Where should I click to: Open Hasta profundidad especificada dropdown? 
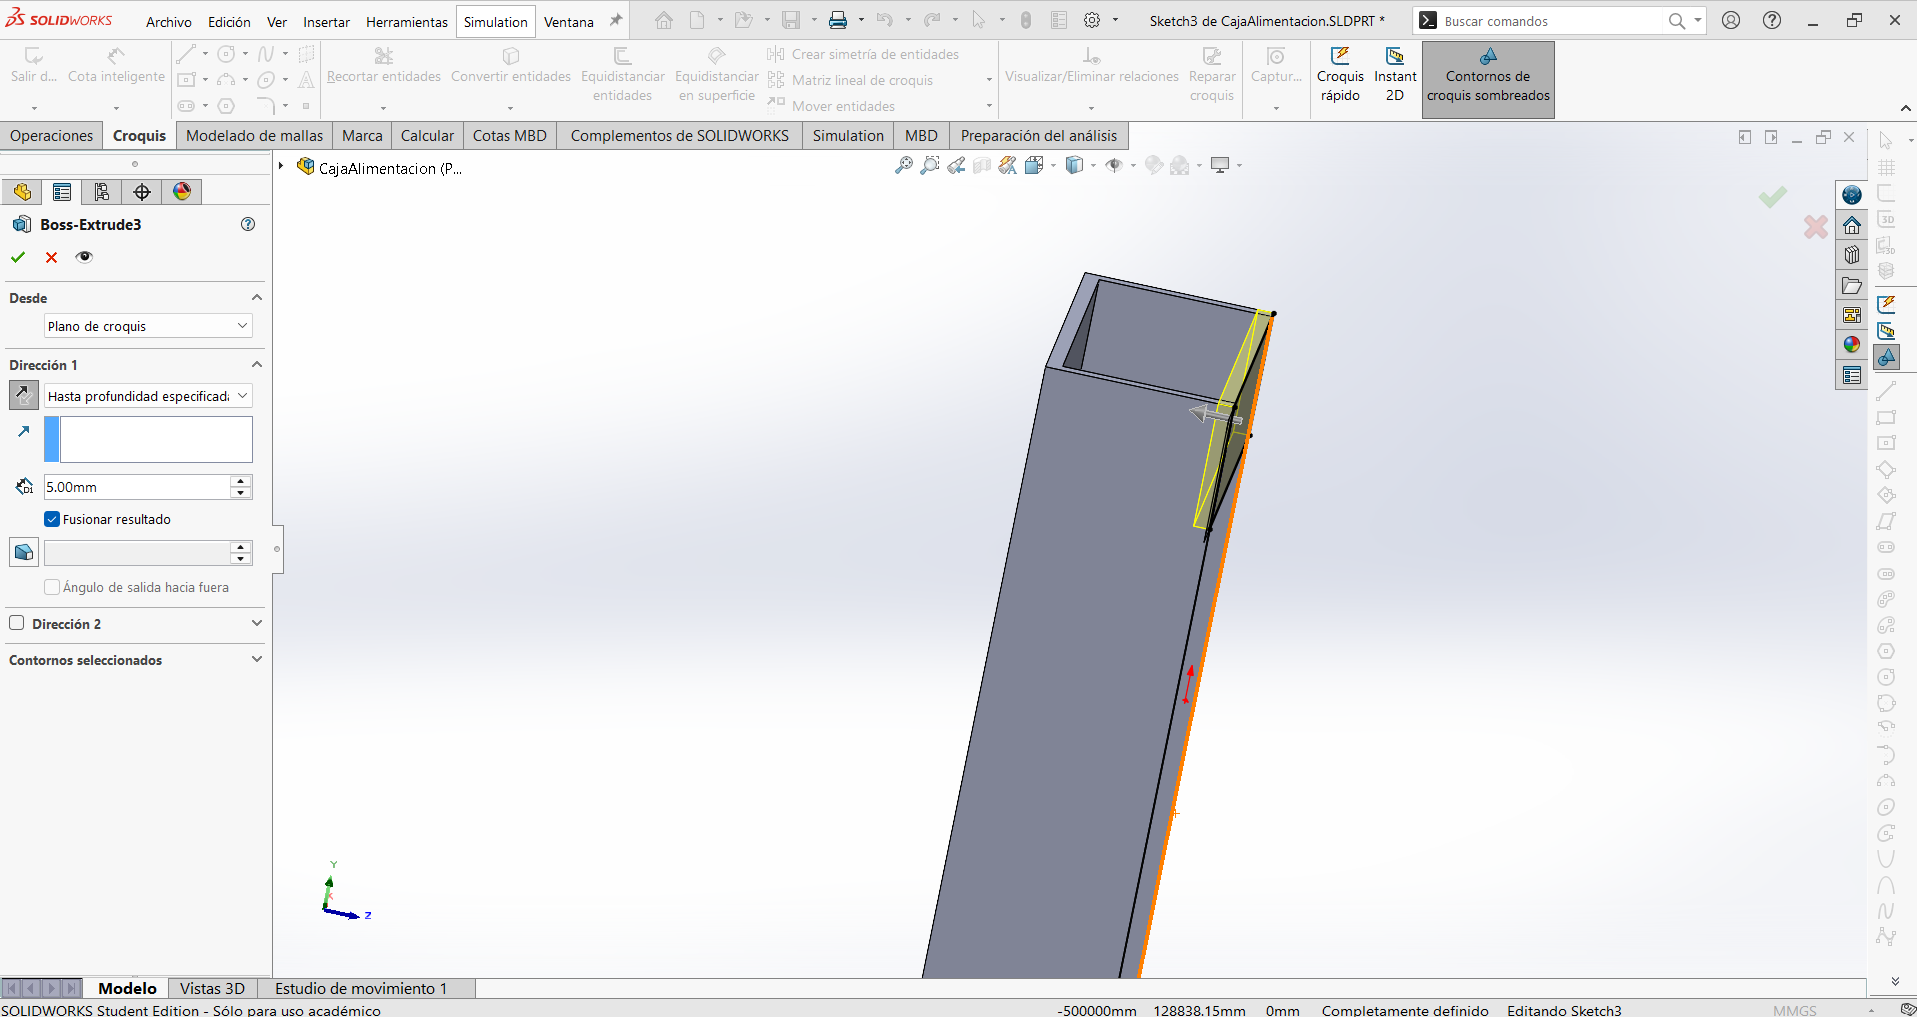tap(148, 396)
